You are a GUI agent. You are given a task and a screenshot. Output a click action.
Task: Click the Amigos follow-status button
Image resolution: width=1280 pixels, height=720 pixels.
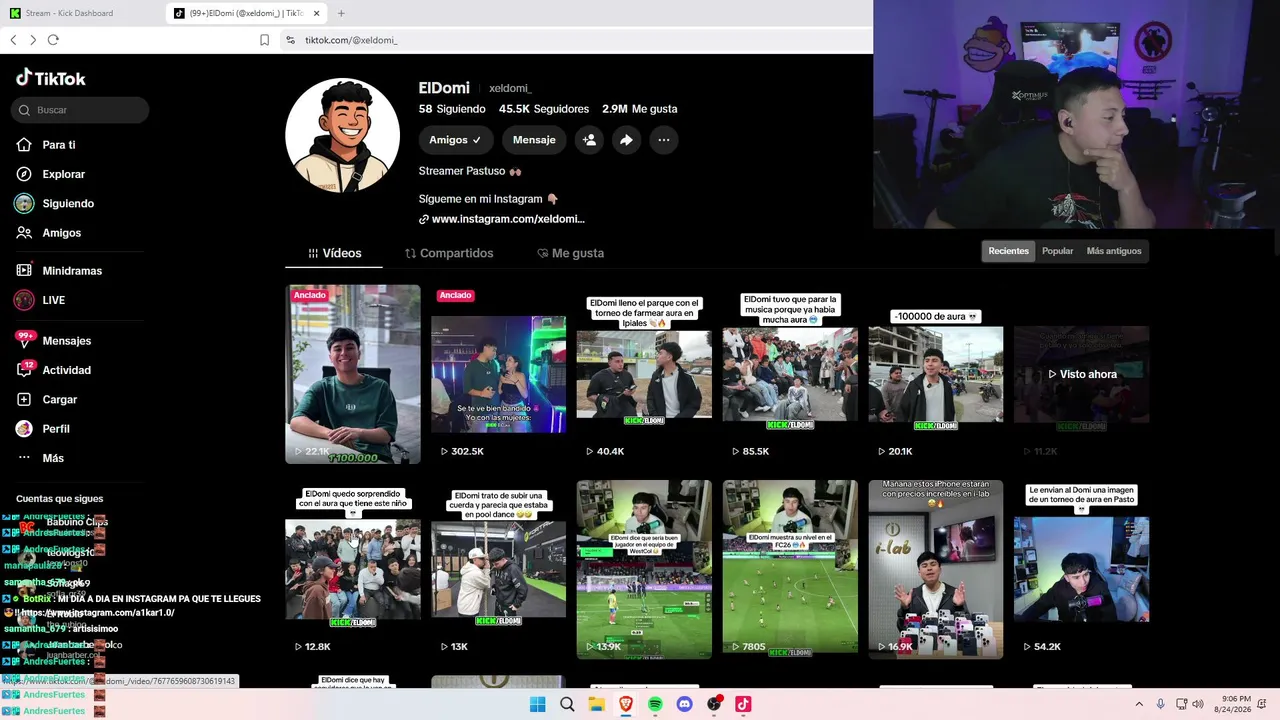pyautogui.click(x=455, y=140)
